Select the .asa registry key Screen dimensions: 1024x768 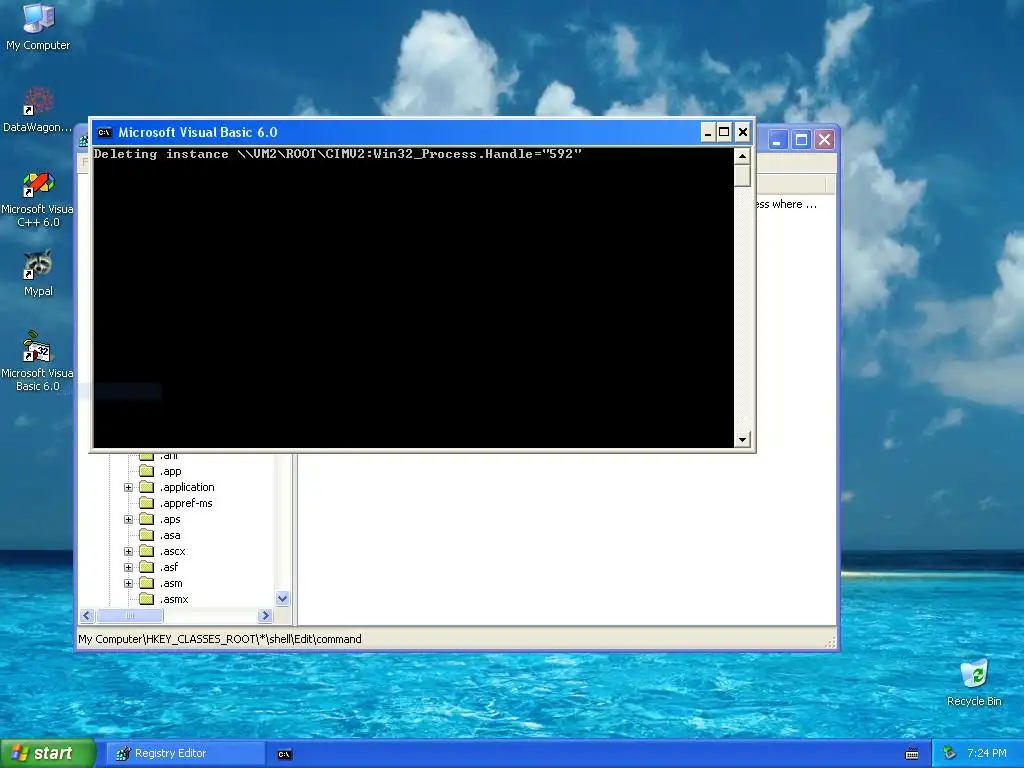coord(170,536)
